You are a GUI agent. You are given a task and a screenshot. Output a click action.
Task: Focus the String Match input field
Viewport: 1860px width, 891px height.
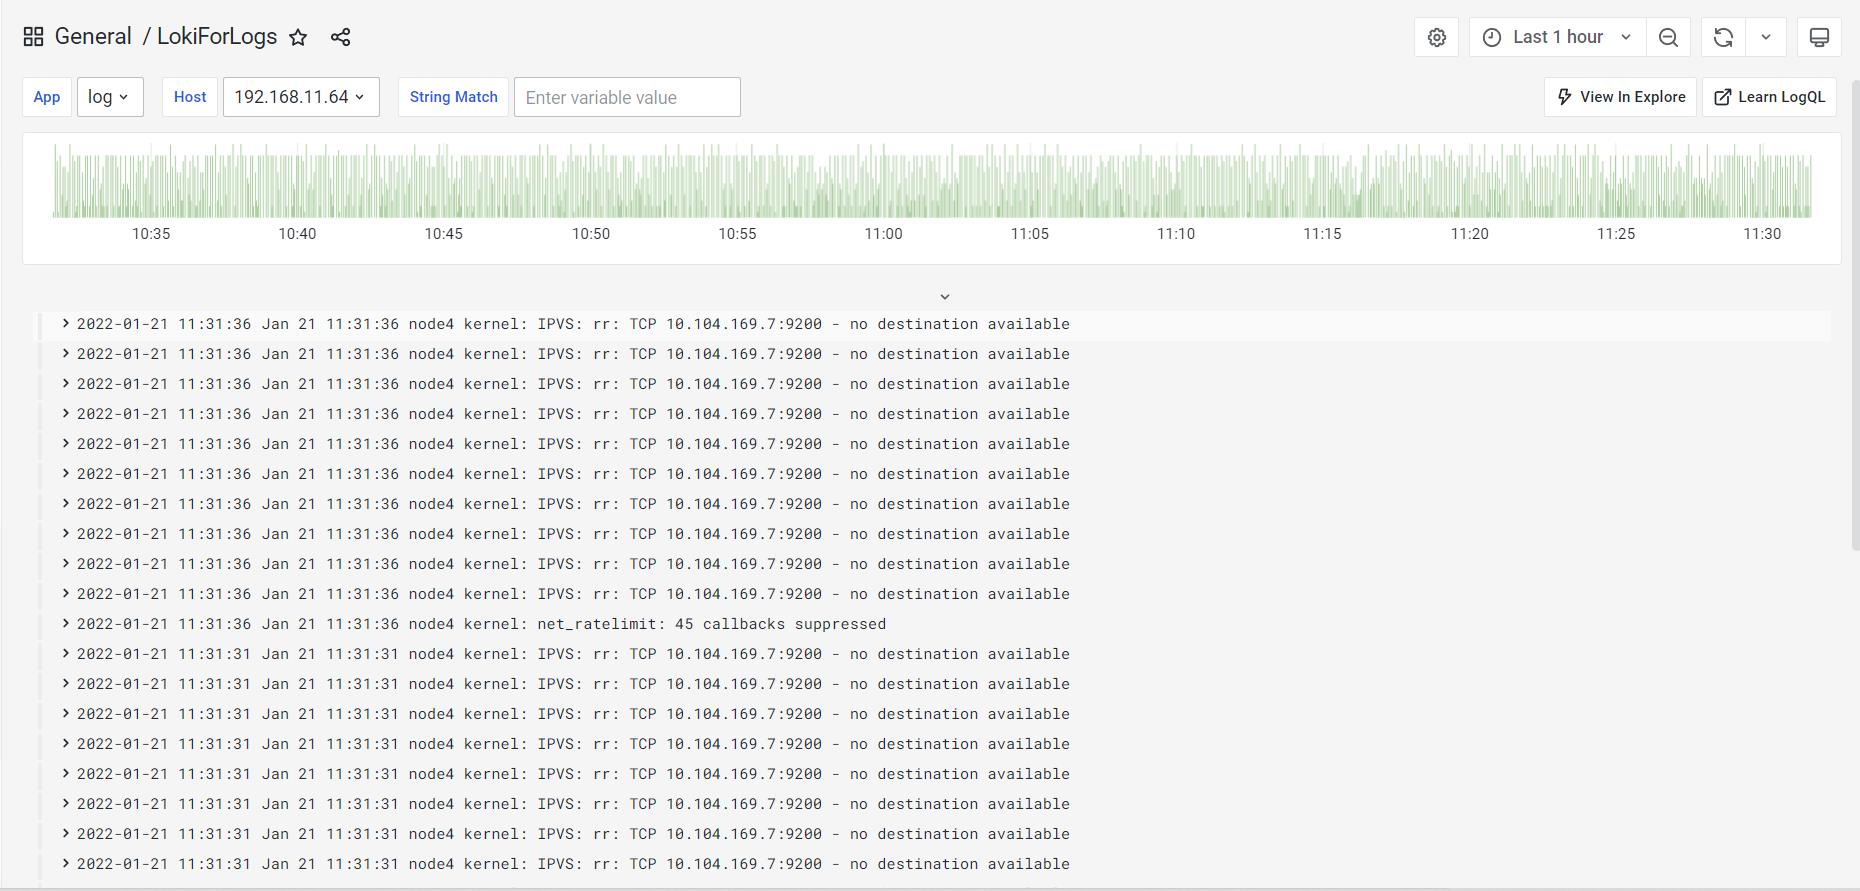click(627, 97)
